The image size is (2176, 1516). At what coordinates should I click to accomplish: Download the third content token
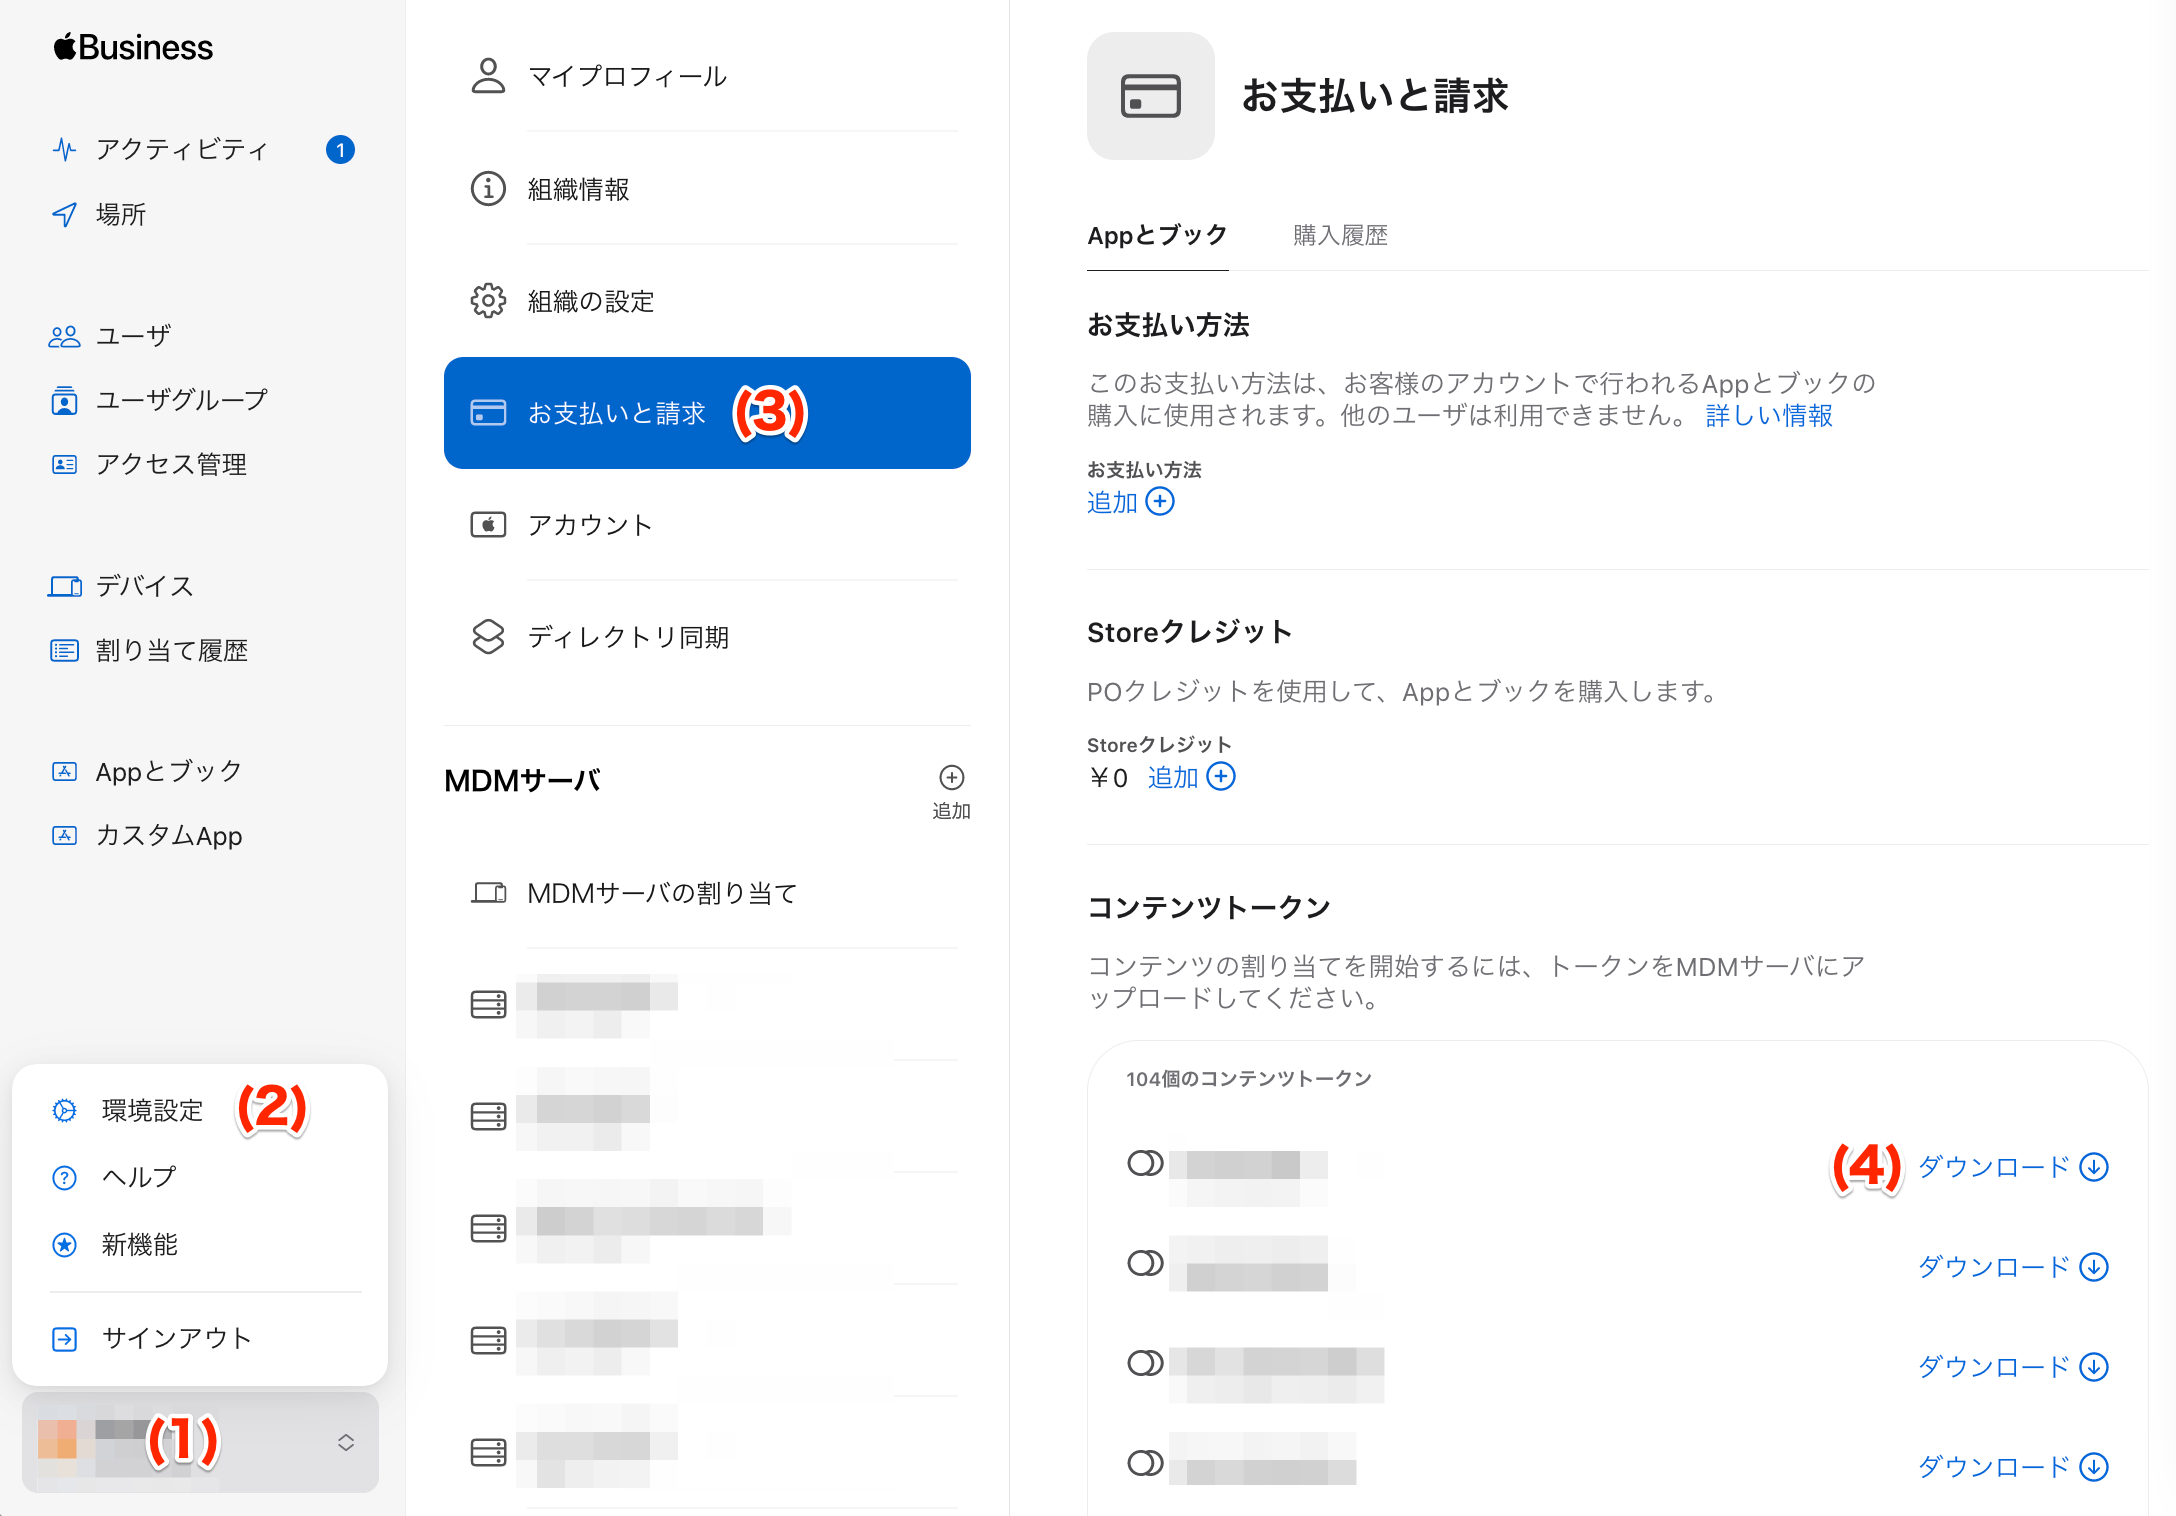2014,1367
